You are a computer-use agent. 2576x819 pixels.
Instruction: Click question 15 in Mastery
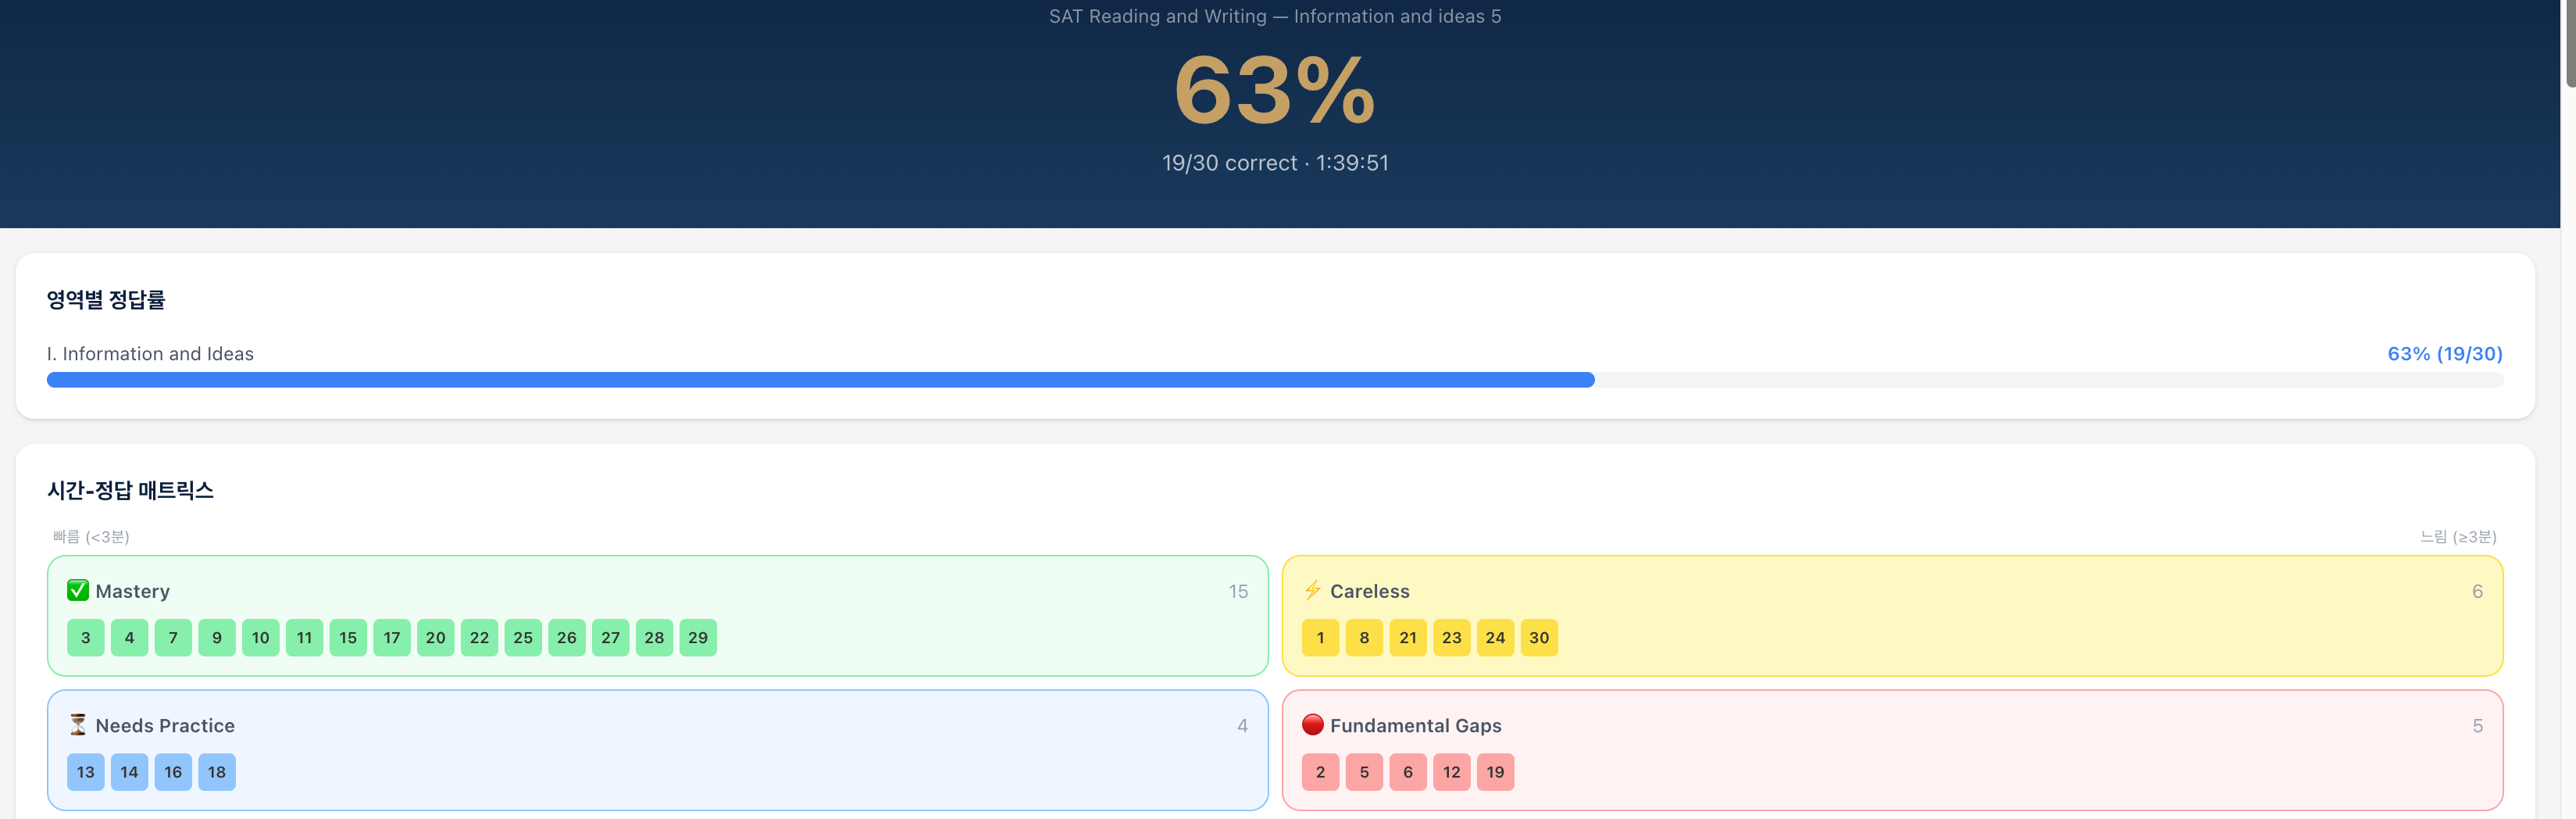click(x=348, y=638)
